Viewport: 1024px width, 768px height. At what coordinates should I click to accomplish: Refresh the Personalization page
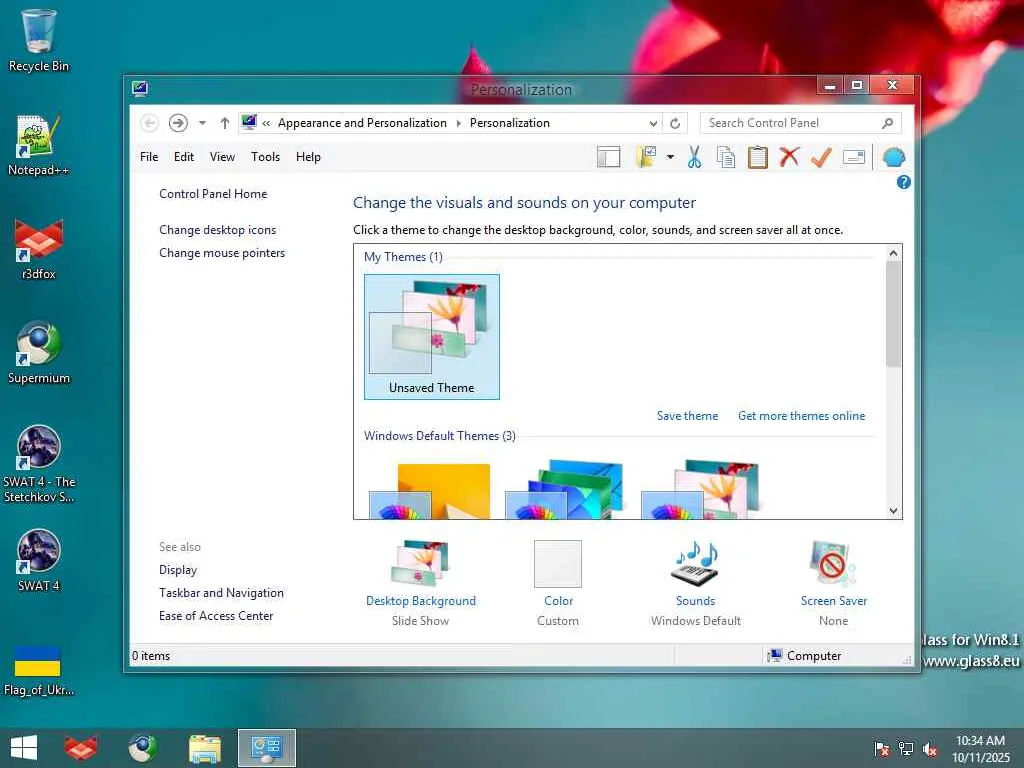(x=675, y=123)
